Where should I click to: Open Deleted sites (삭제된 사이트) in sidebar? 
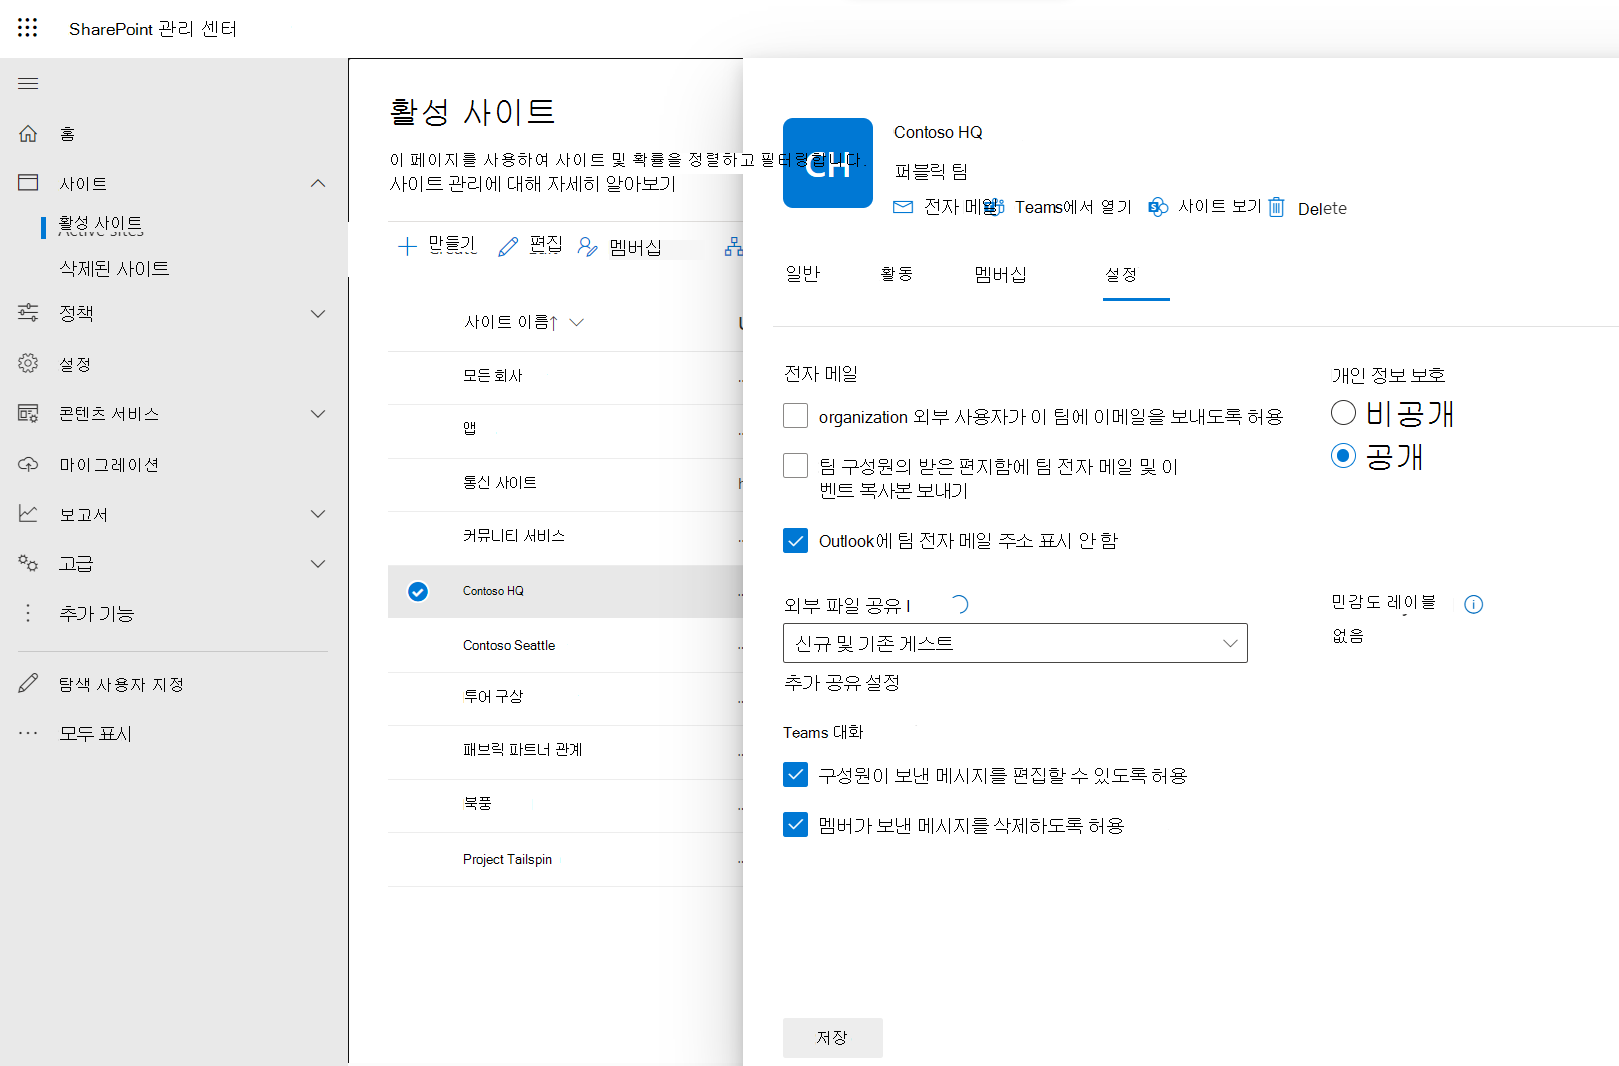click(x=114, y=268)
